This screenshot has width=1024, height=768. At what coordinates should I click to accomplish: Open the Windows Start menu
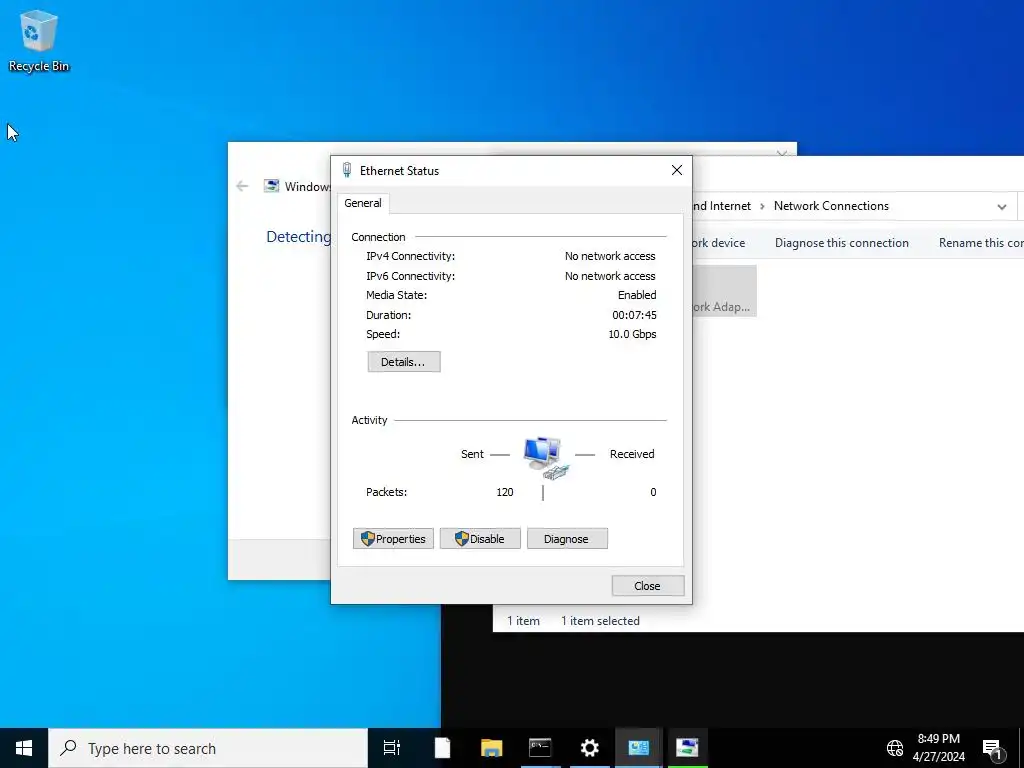(24, 748)
